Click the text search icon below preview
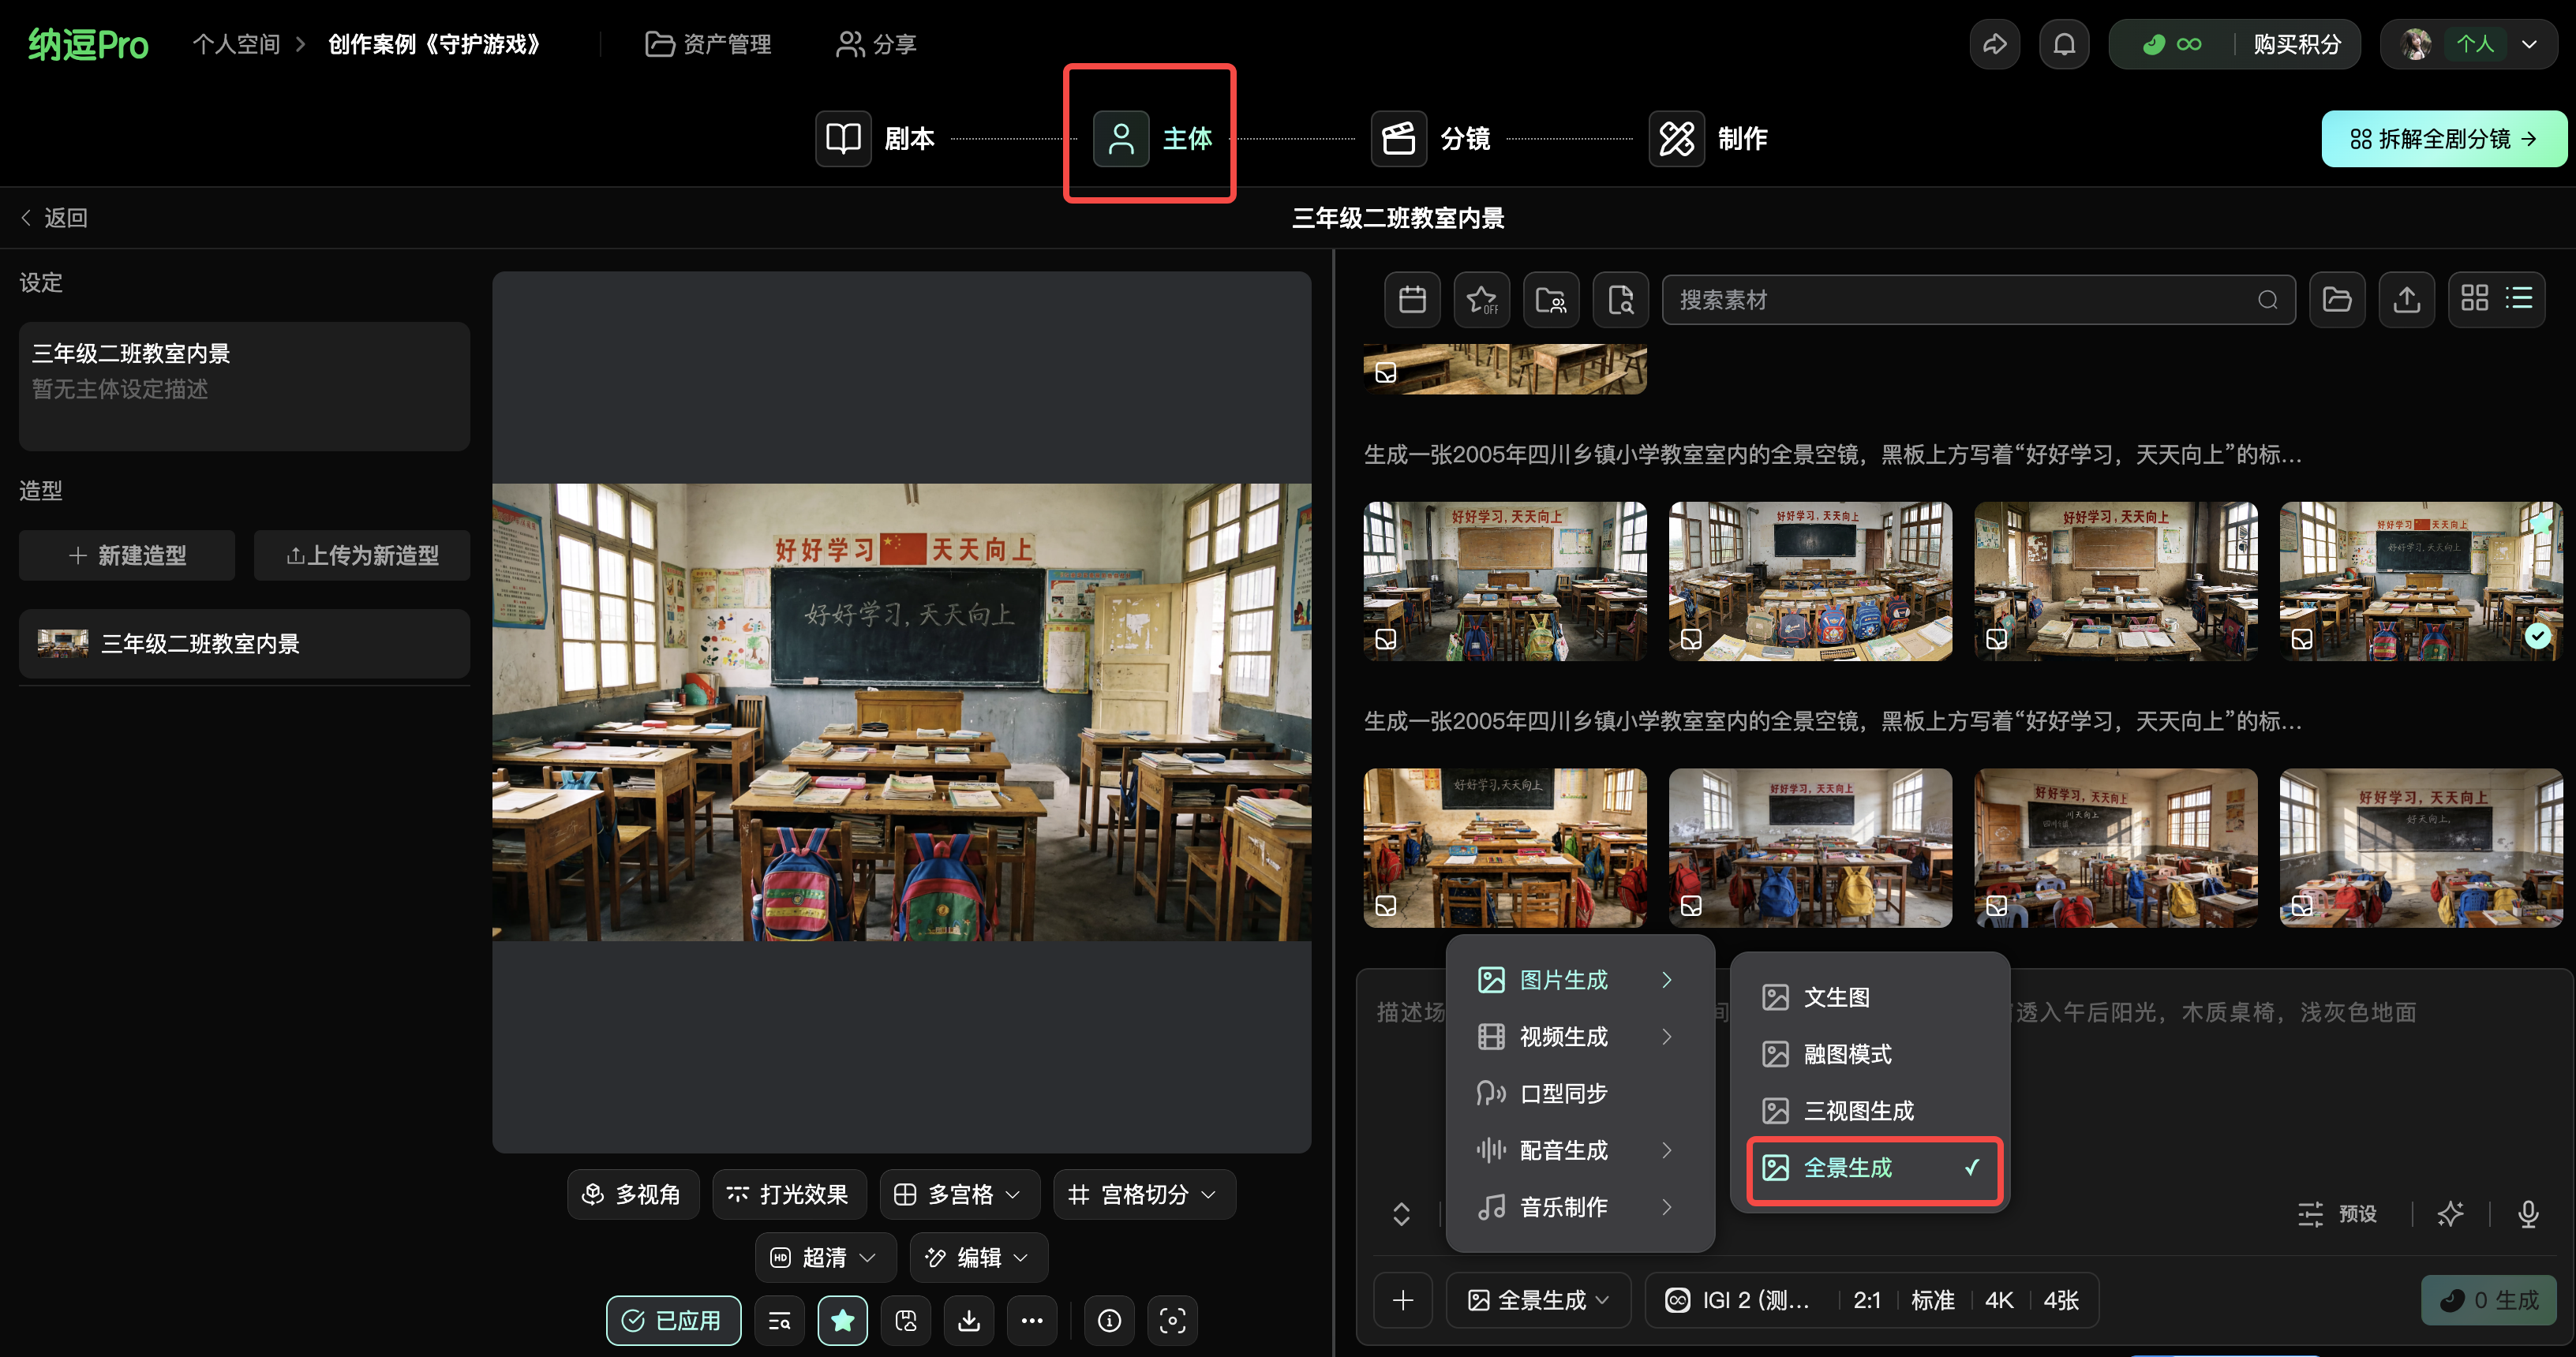Screen dimensions: 2576x1357 tap(779, 1320)
